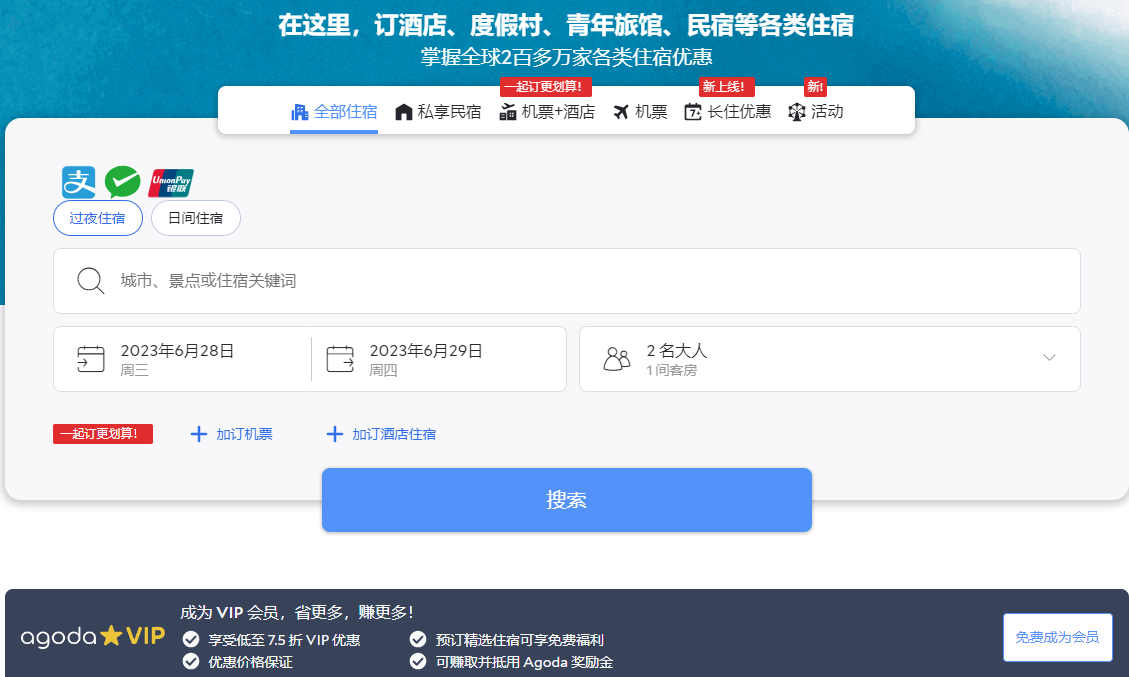Expand the guests and rooms chevron
The image size is (1129, 677).
(1049, 358)
